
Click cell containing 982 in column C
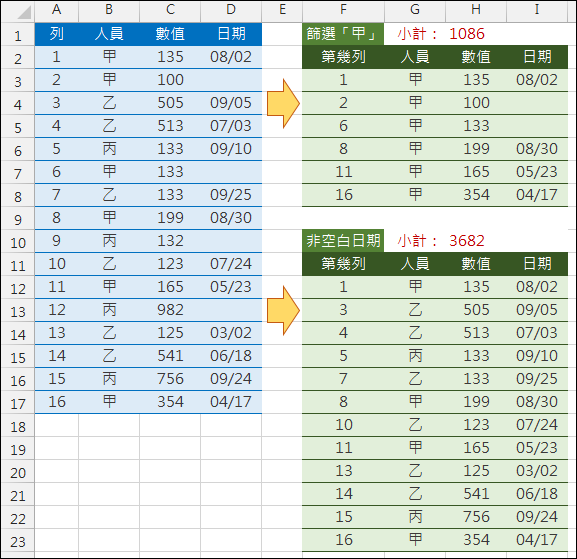170,310
